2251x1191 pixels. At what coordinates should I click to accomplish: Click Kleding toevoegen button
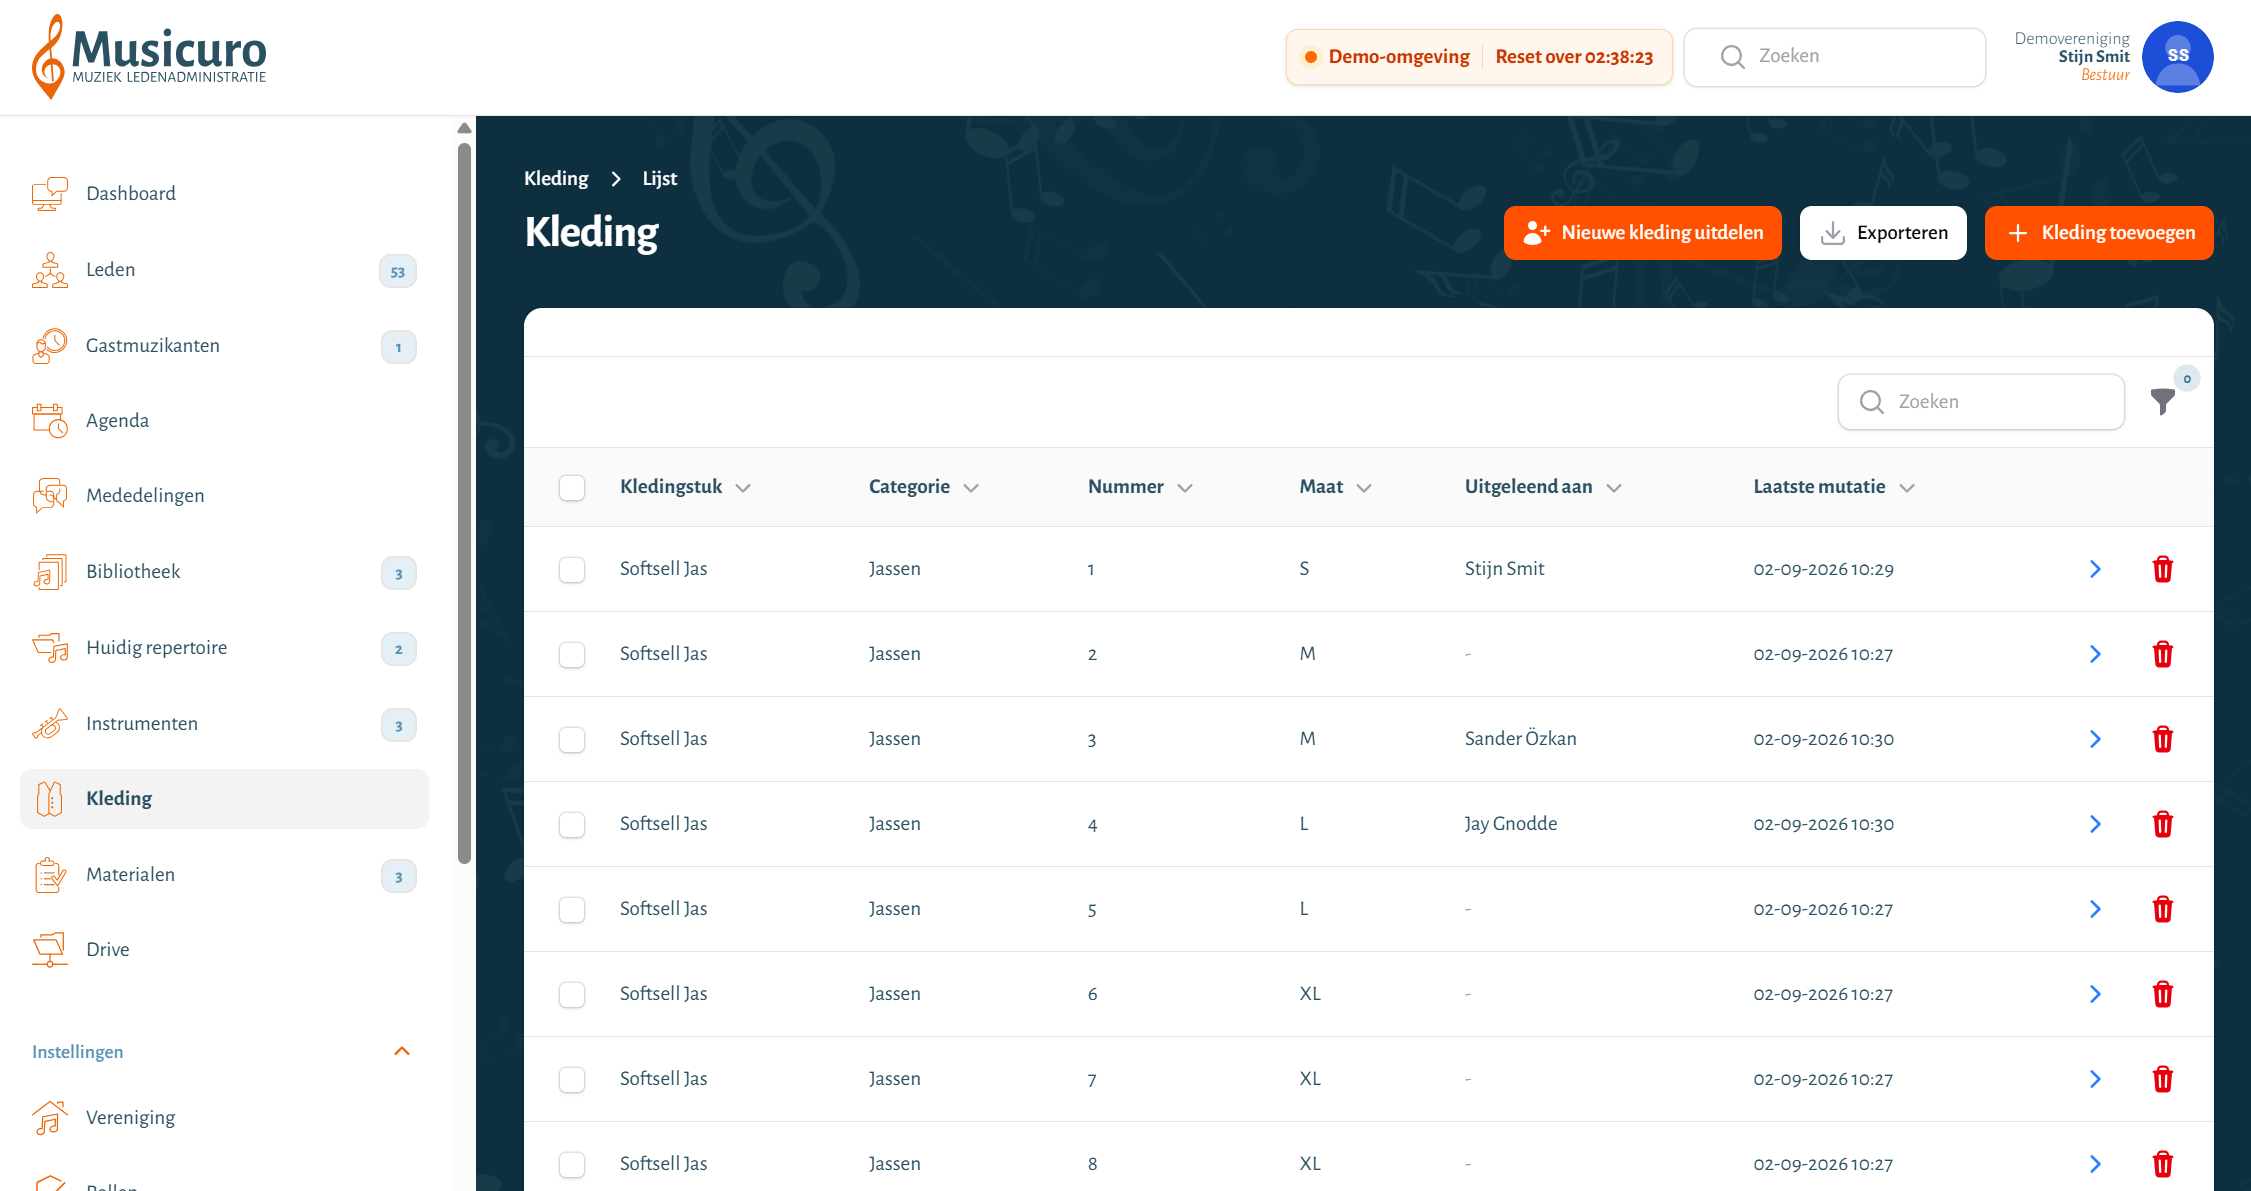[2099, 233]
